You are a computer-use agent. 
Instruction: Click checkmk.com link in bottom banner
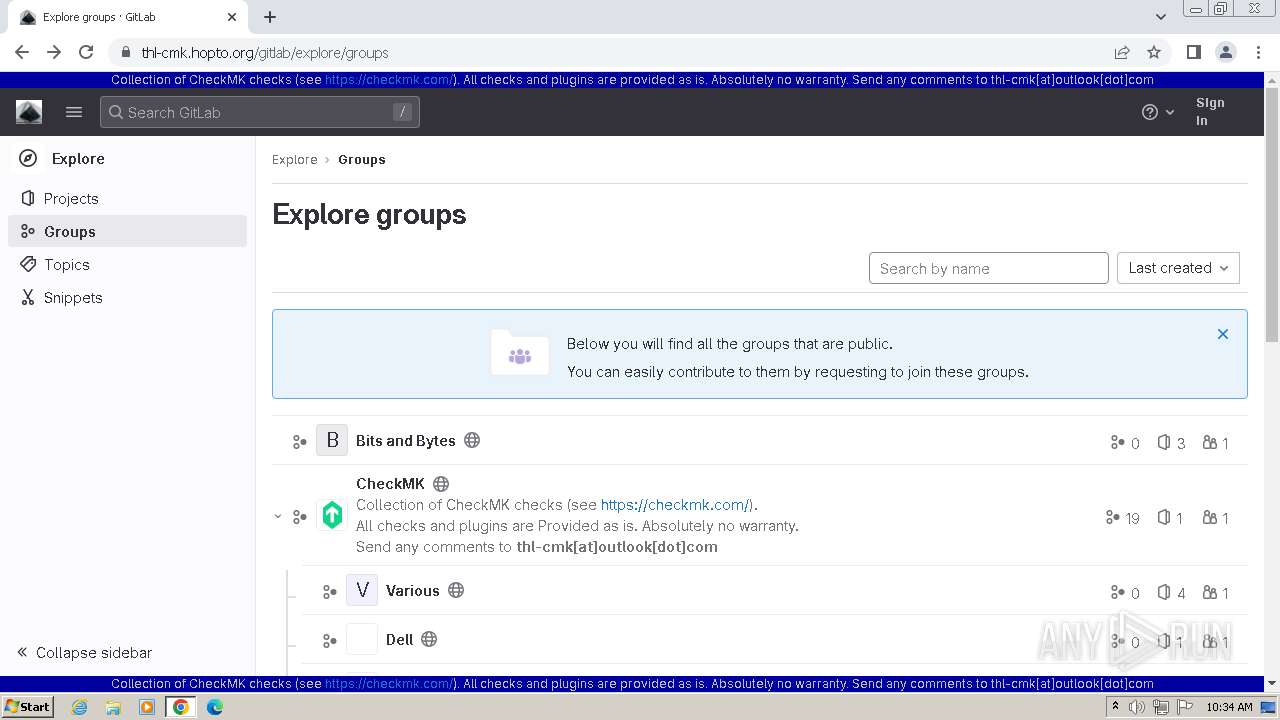pos(389,684)
